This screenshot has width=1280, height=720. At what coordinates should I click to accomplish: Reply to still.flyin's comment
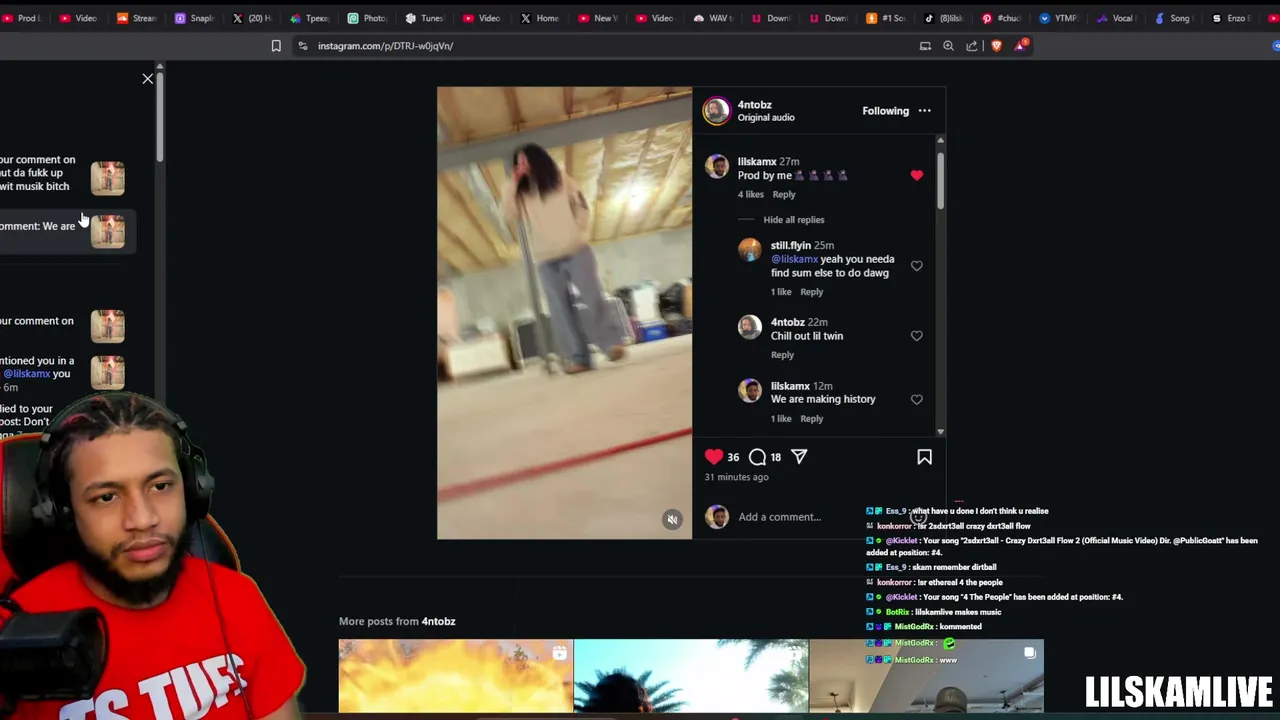(x=811, y=292)
